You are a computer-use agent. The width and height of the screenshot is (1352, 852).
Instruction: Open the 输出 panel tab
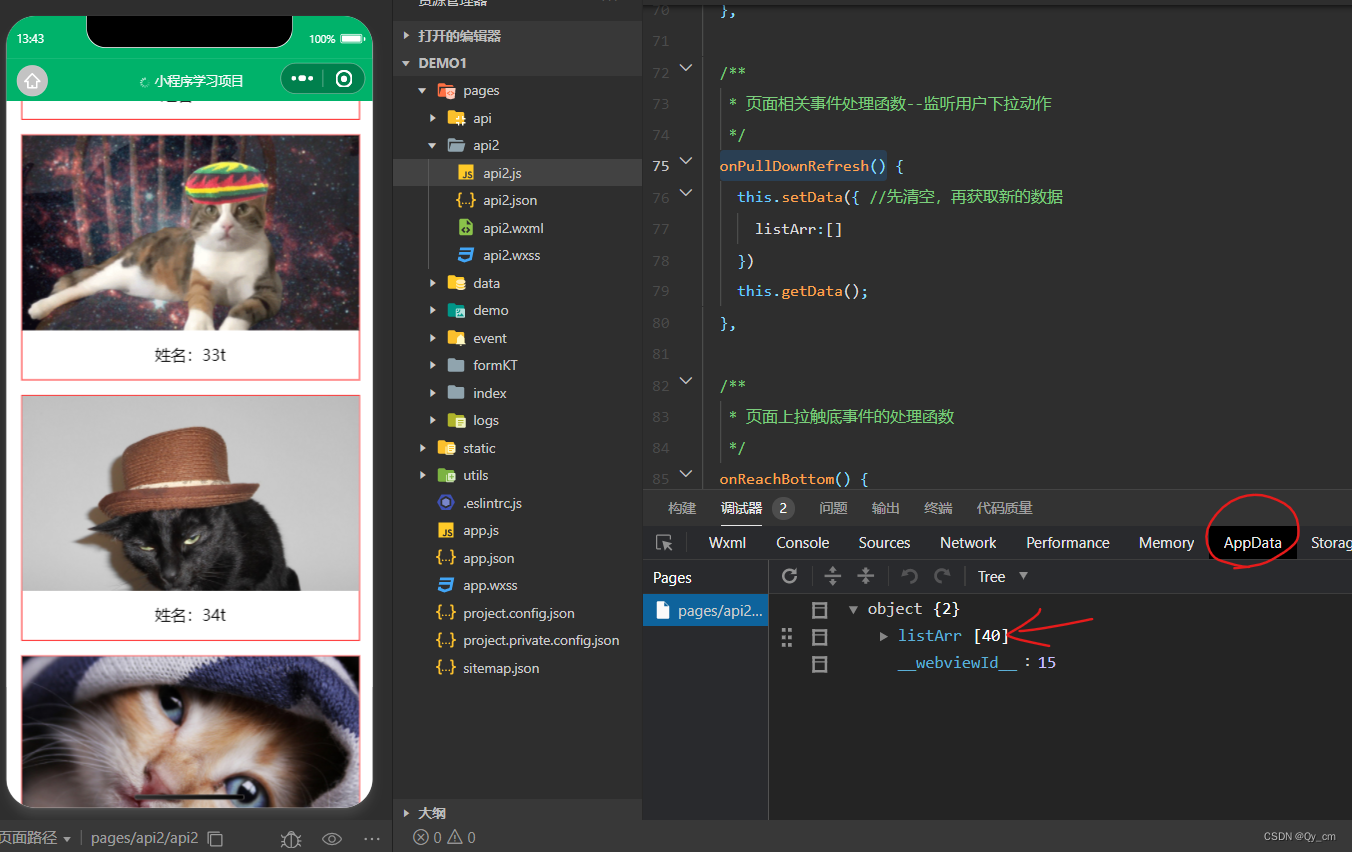886,508
